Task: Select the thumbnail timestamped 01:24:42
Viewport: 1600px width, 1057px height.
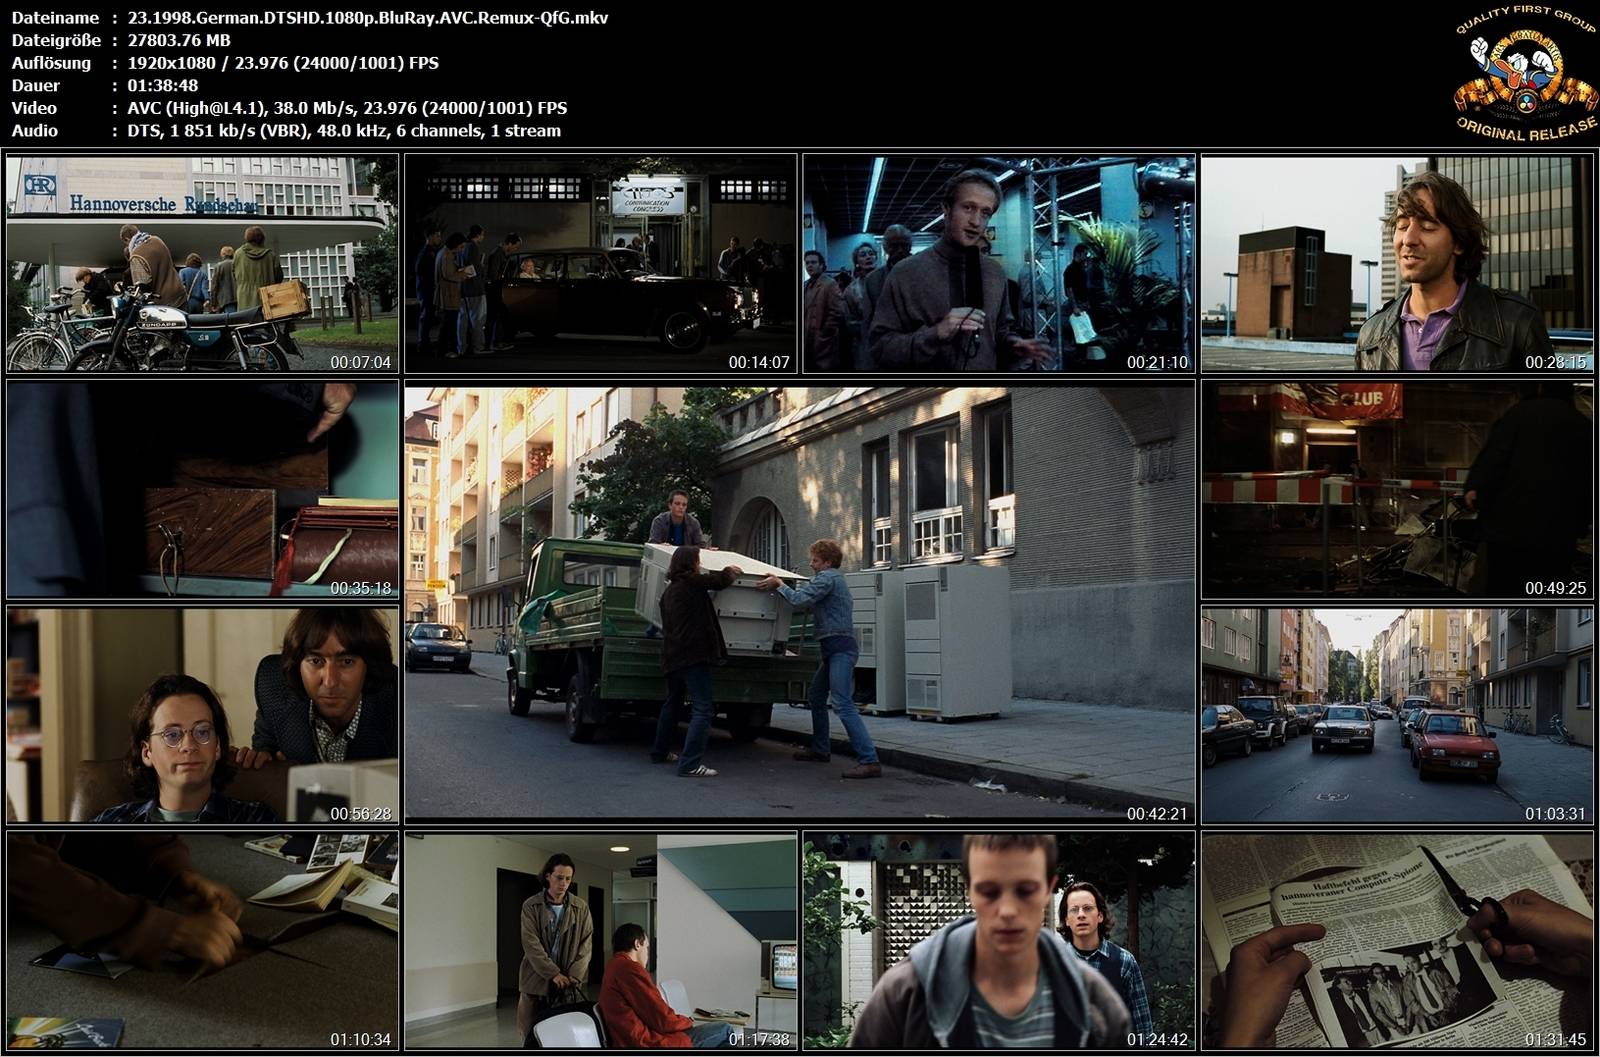Action: 999,941
